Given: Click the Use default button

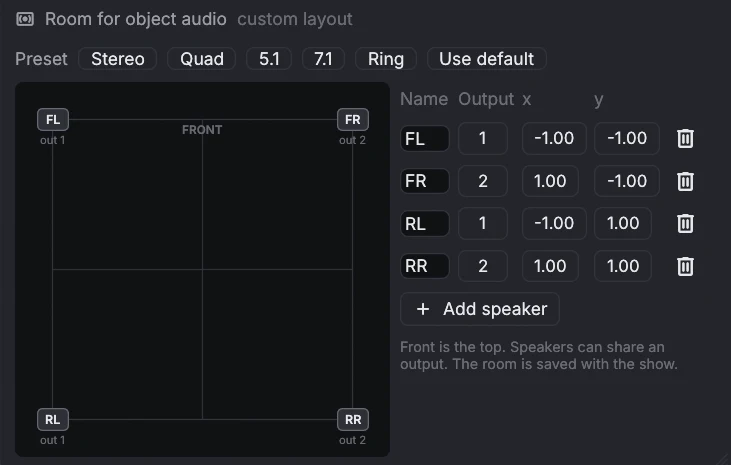Looking at the screenshot, I should [487, 59].
